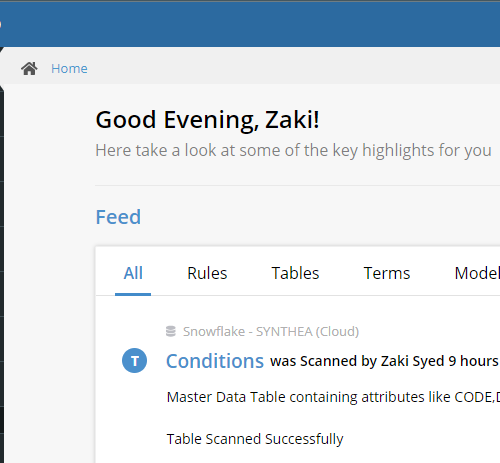Switch to the Rules tab
The height and width of the screenshot is (463, 500).
207,273
